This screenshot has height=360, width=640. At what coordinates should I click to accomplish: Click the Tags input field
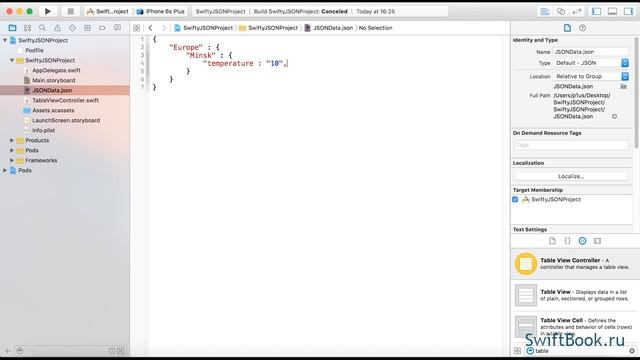[571, 145]
